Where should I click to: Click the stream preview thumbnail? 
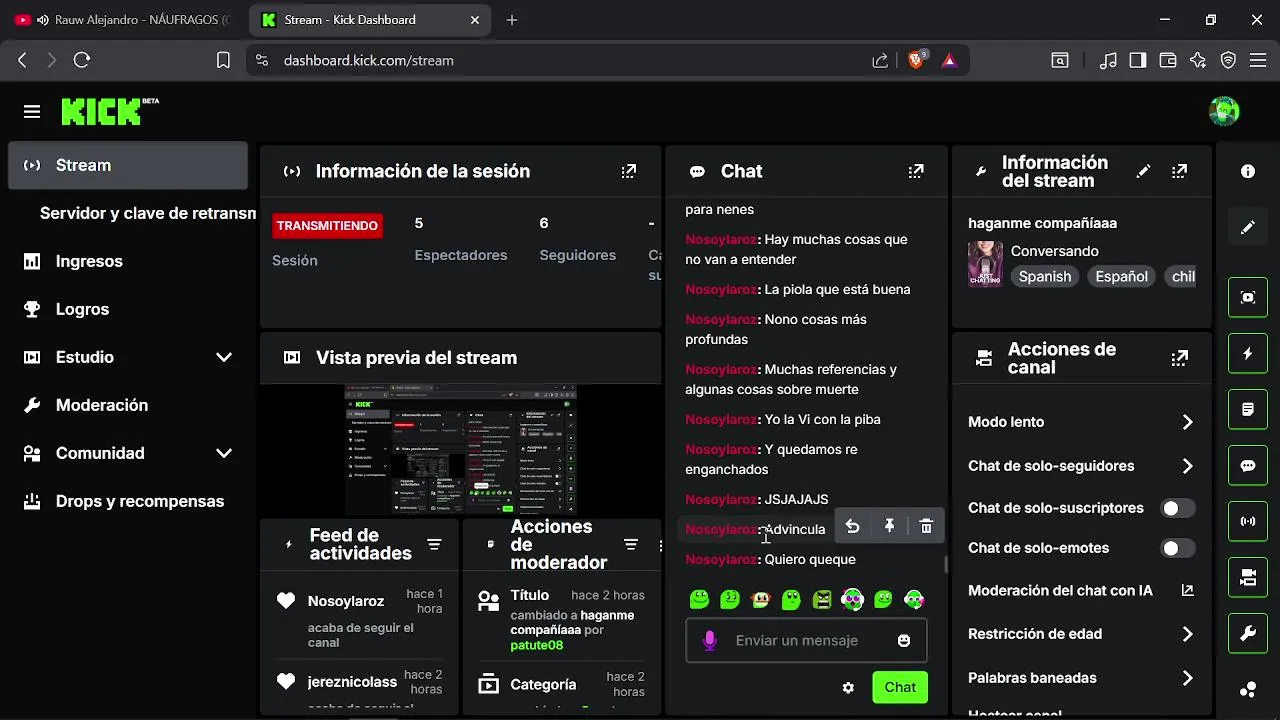461,450
